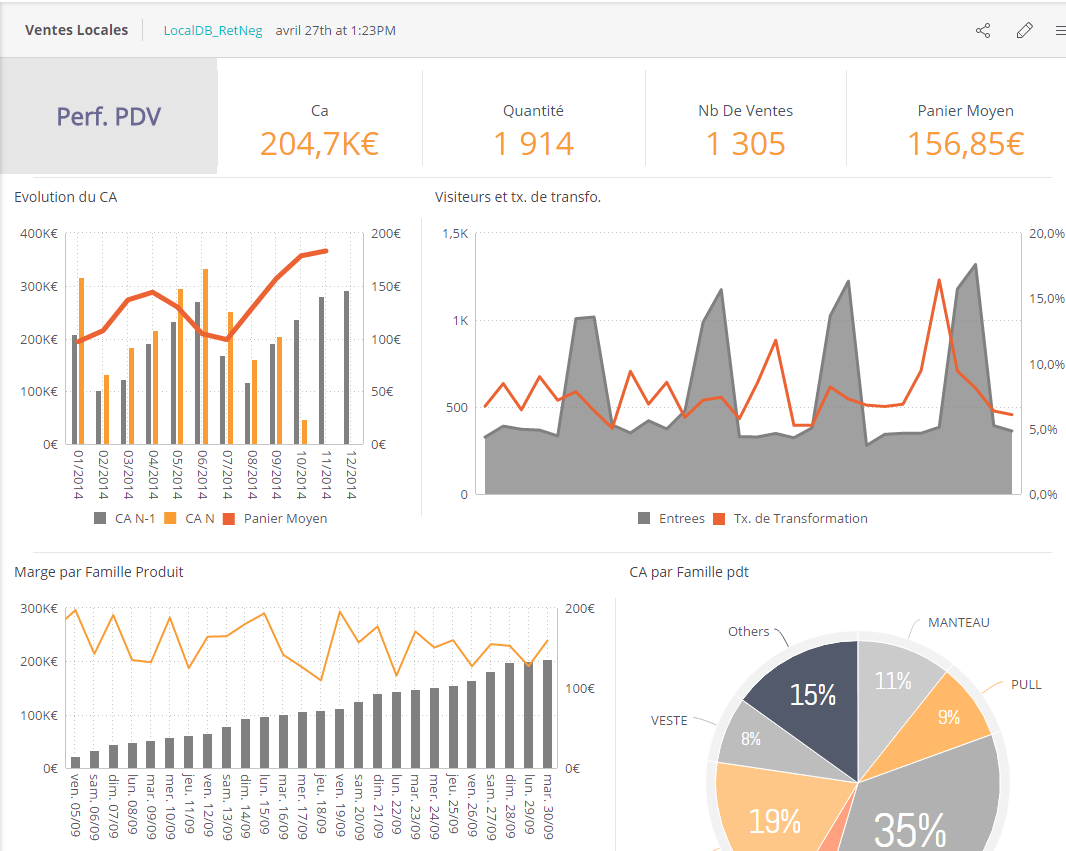
Task: Click the CA N-1 legend label
Action: 135,518
